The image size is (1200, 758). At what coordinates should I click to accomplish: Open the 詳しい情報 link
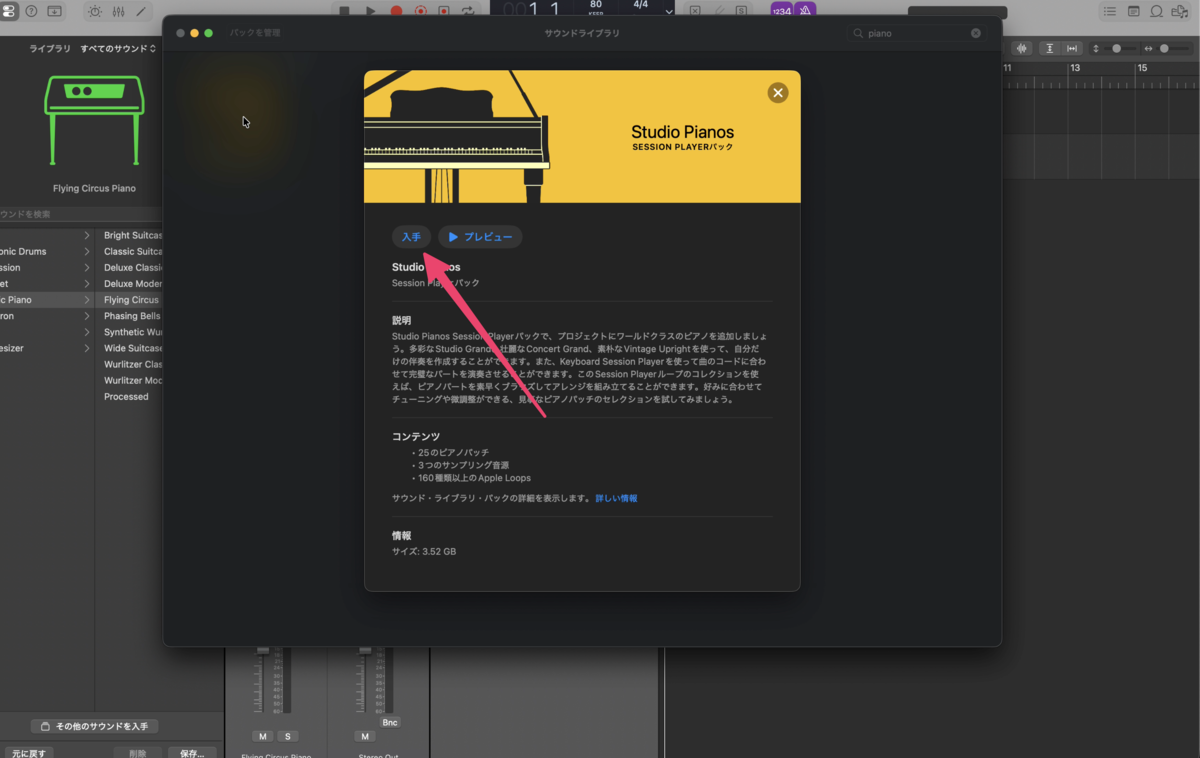[x=616, y=498]
